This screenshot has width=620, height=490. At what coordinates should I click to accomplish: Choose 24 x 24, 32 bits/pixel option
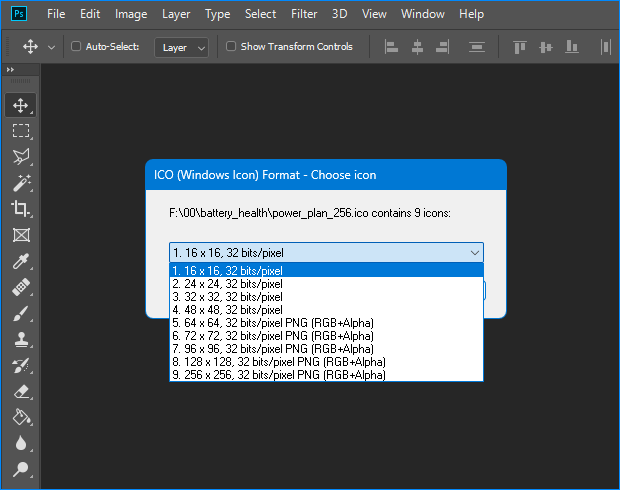[x=326, y=284]
